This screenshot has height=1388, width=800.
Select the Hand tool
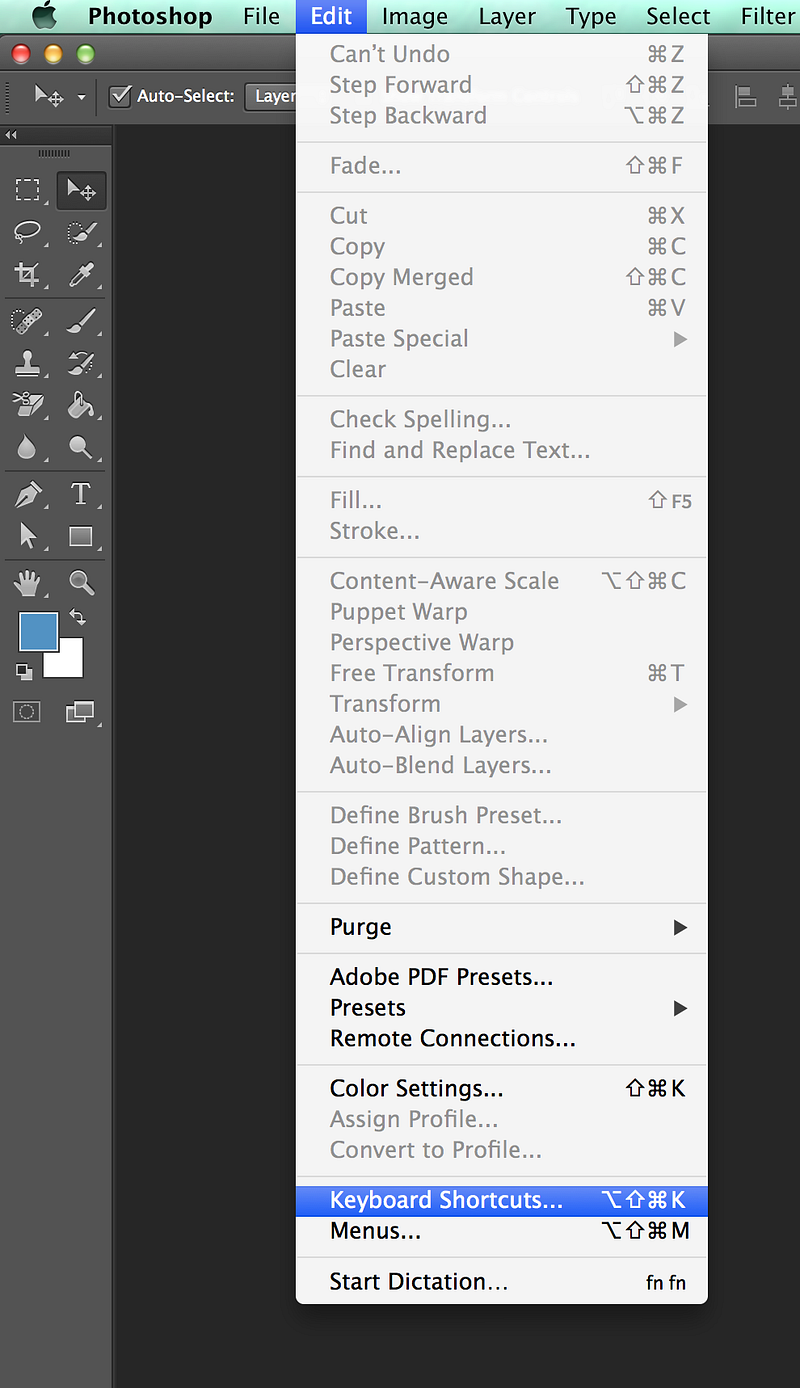27,581
